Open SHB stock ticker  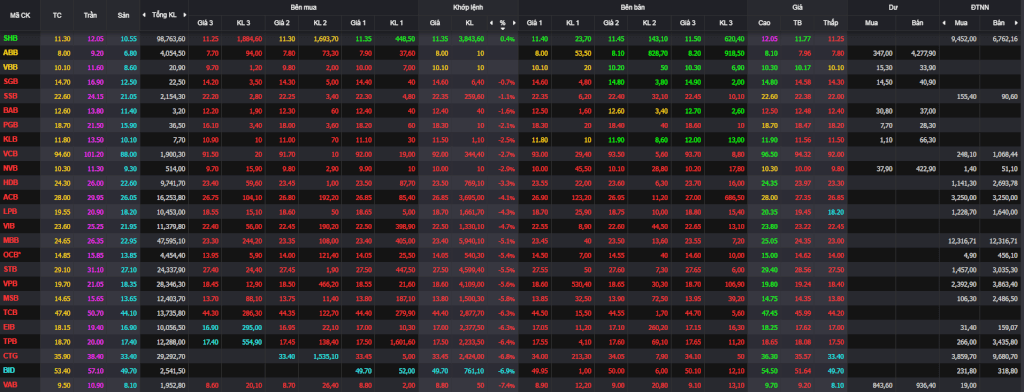[x=10, y=39]
